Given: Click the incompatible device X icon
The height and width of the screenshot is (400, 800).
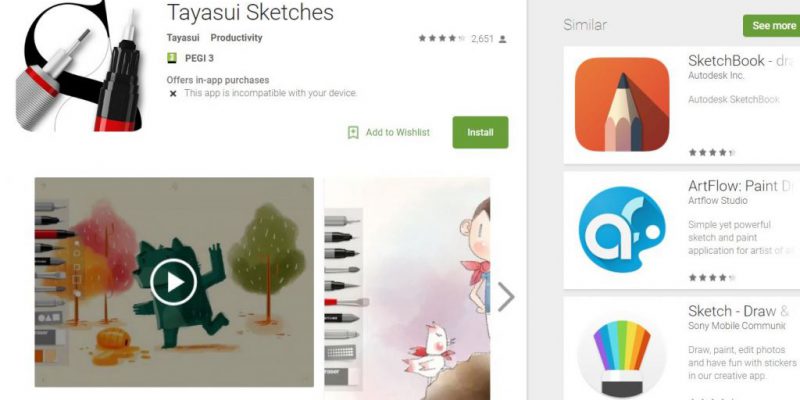Looking at the screenshot, I should pos(173,94).
